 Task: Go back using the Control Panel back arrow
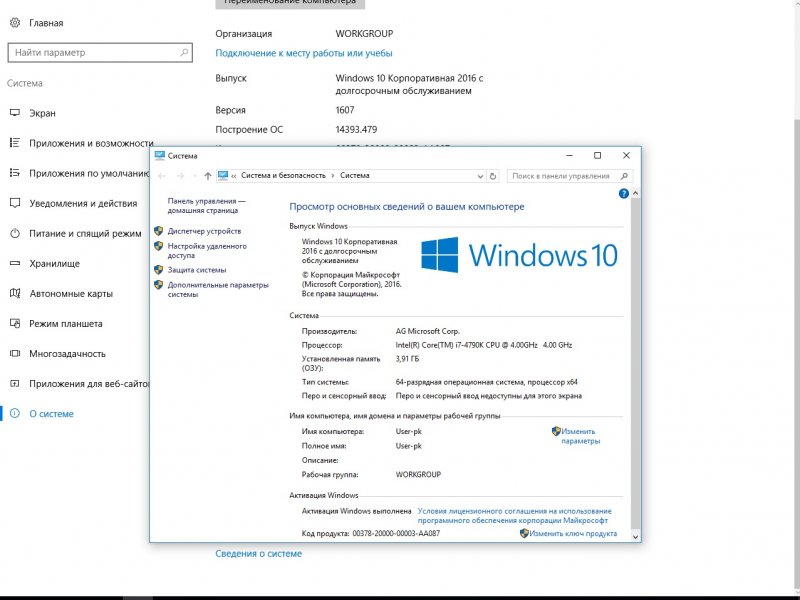pos(162,176)
